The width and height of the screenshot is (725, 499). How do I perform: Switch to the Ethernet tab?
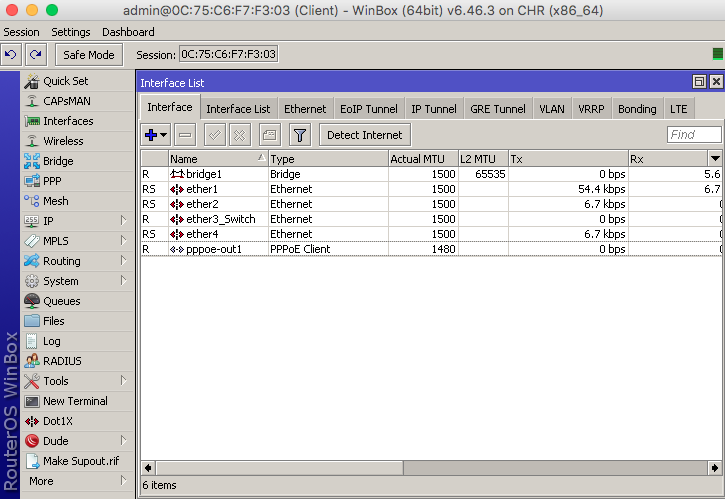pyautogui.click(x=305, y=109)
